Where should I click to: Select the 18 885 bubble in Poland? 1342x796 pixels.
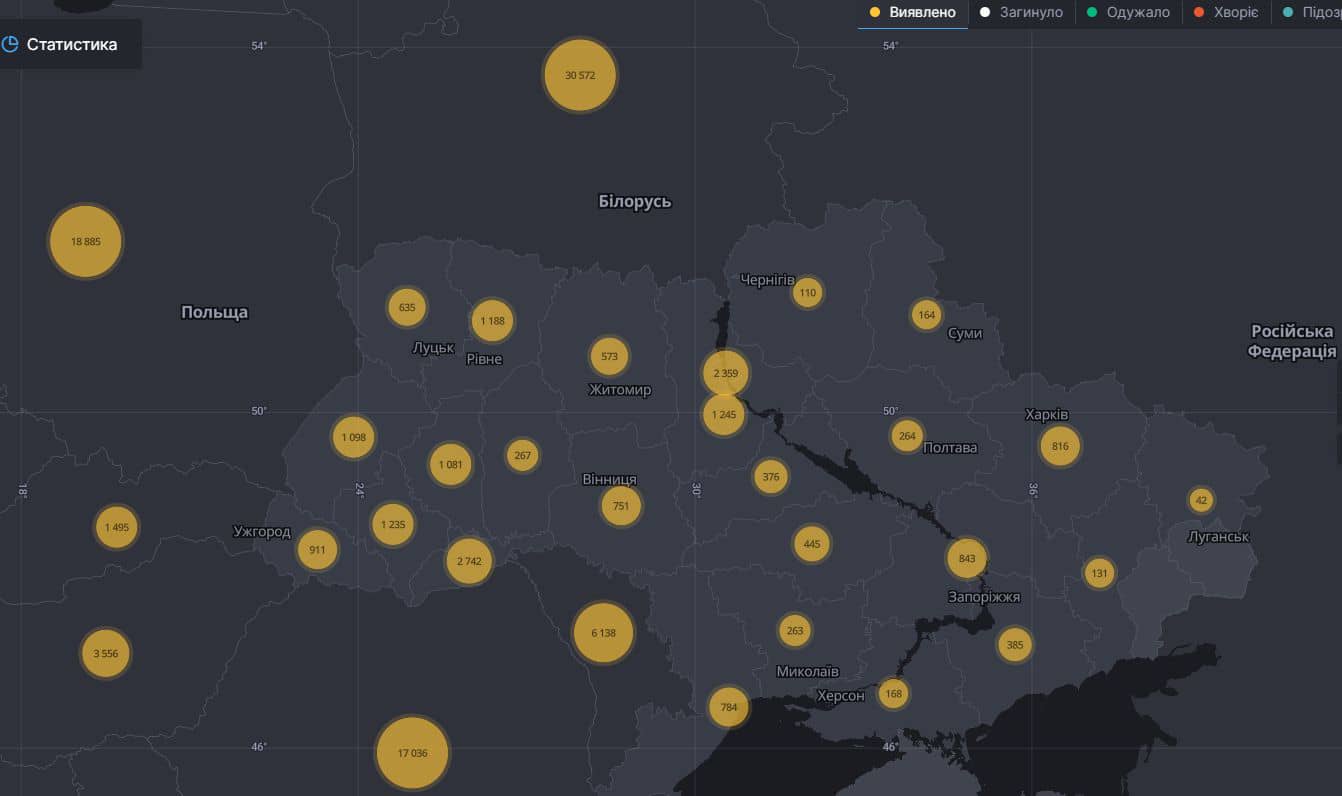[85, 241]
